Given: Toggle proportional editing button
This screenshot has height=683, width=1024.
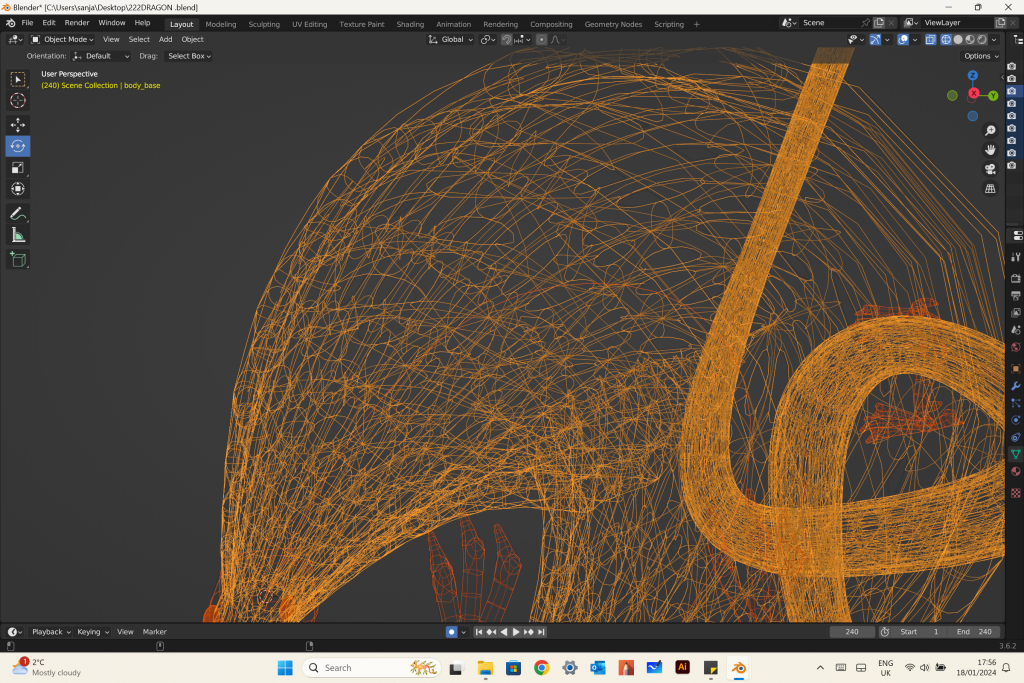Looking at the screenshot, I should (x=541, y=40).
